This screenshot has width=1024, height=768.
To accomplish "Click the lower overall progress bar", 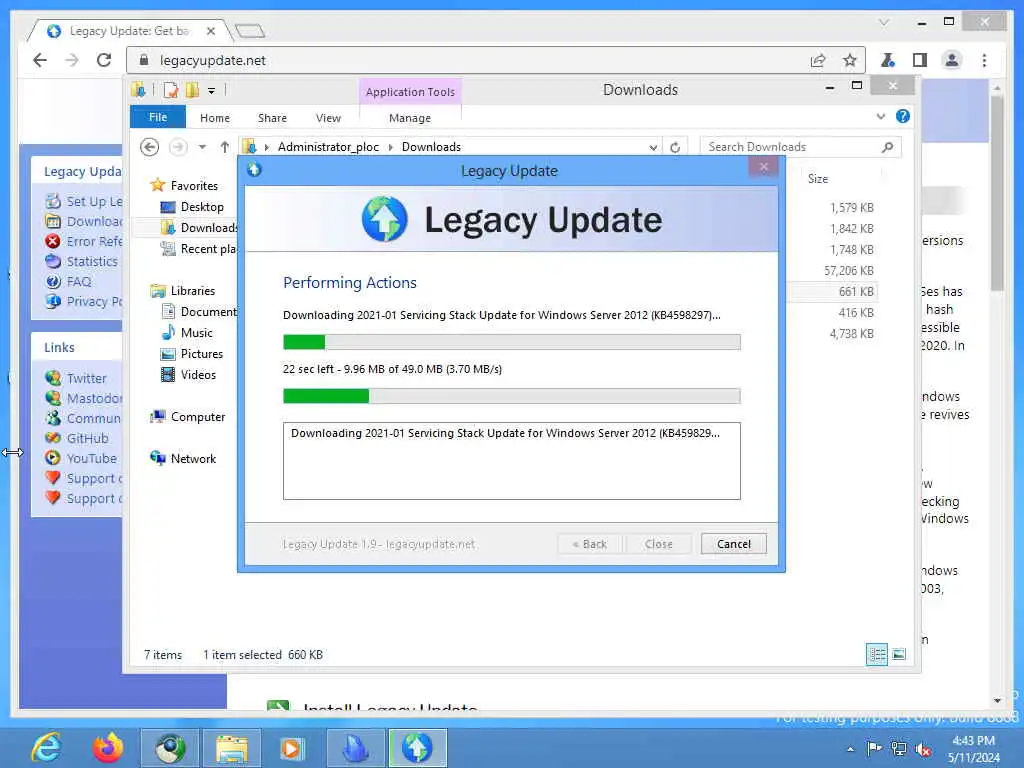I will [x=511, y=396].
